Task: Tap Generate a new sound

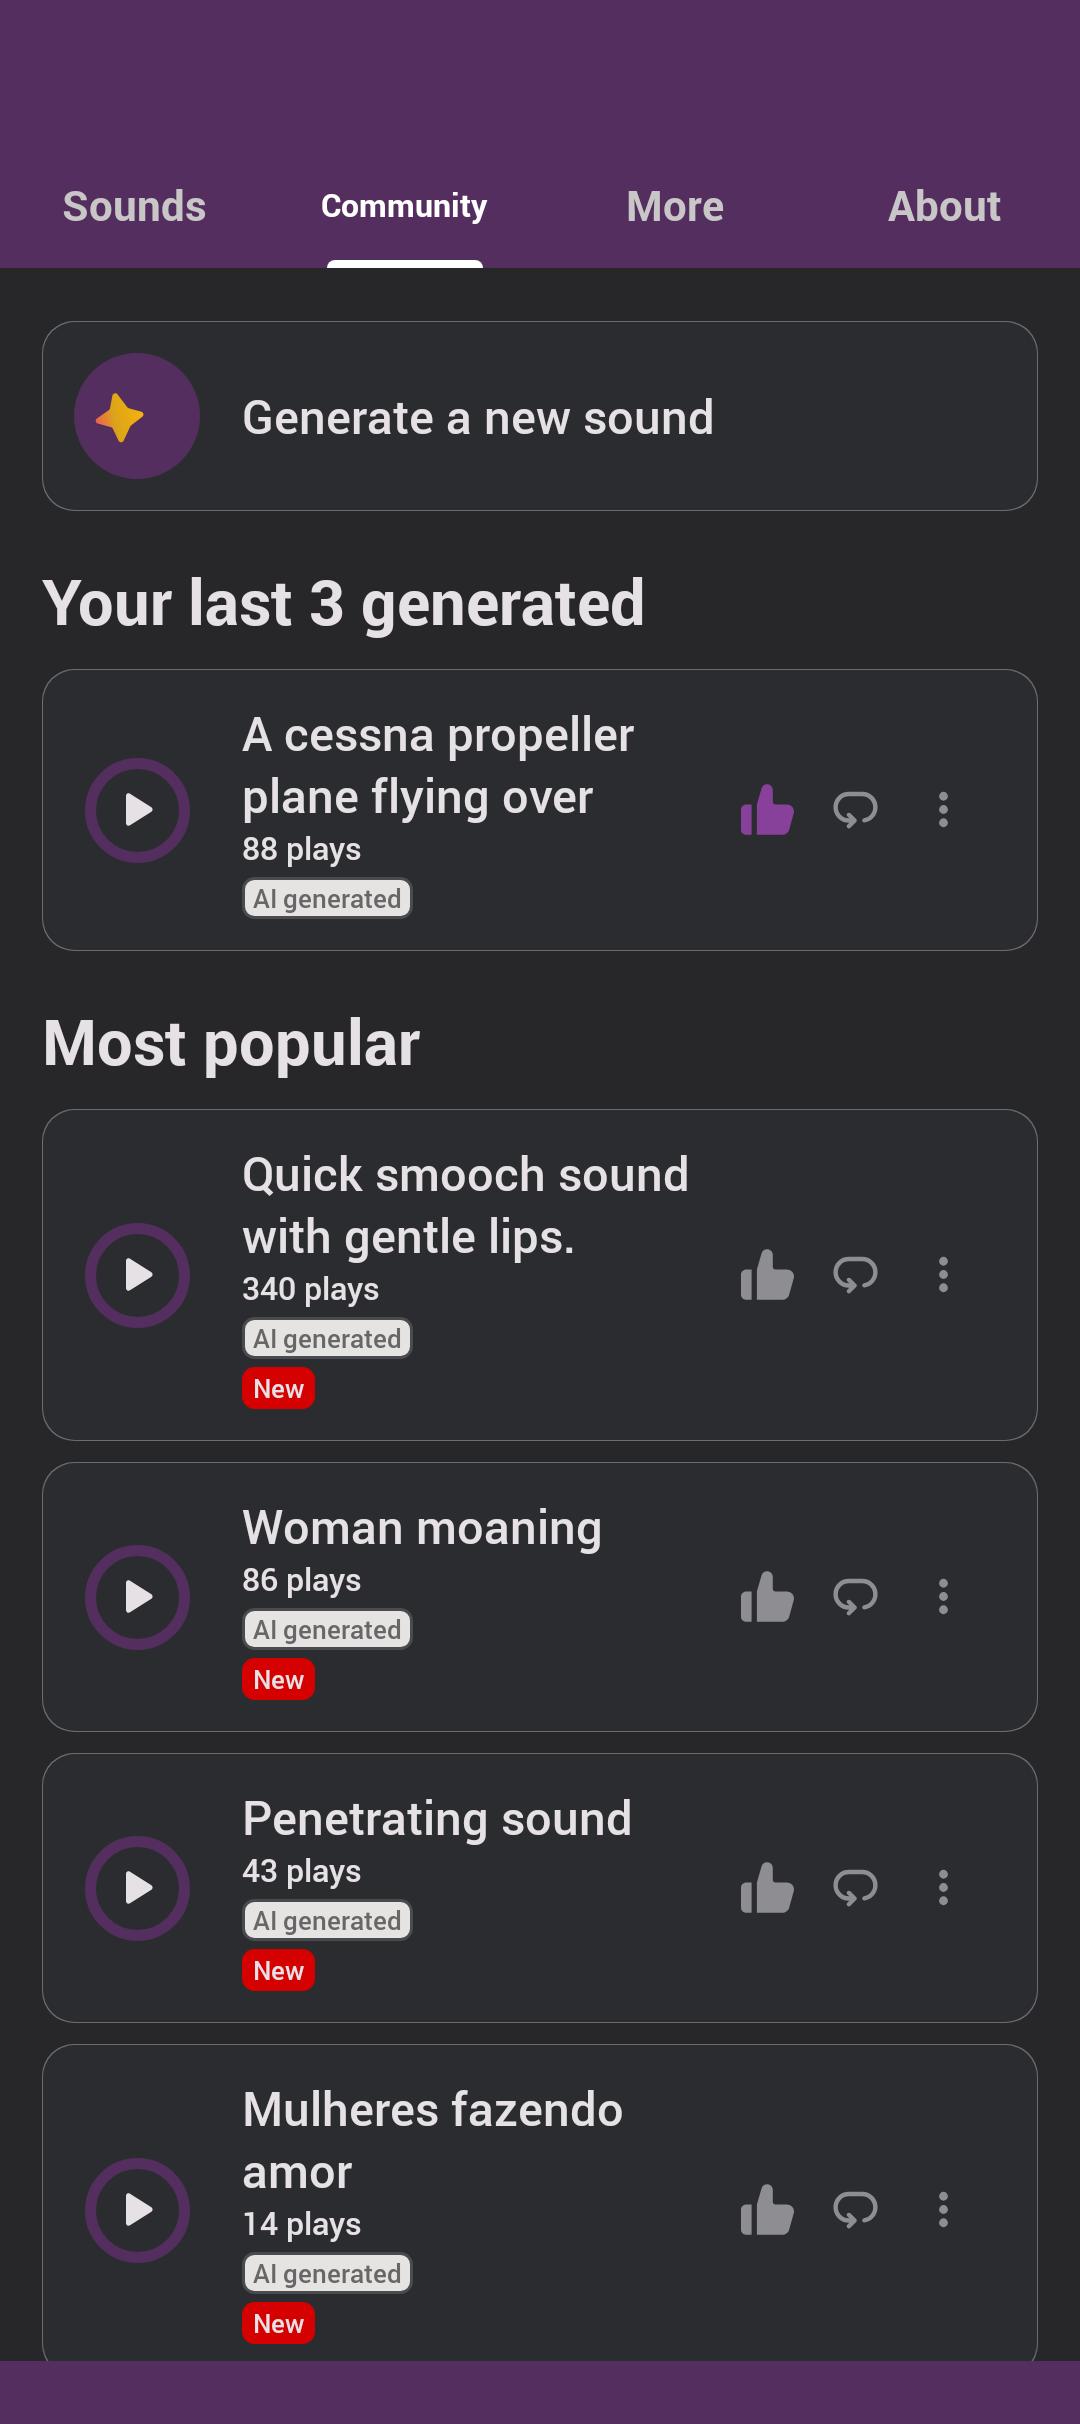Action: (540, 416)
